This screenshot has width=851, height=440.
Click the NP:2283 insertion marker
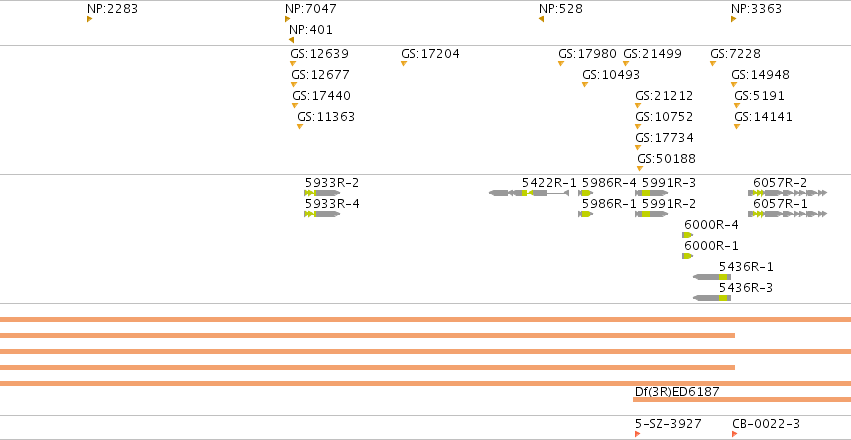(90, 19)
